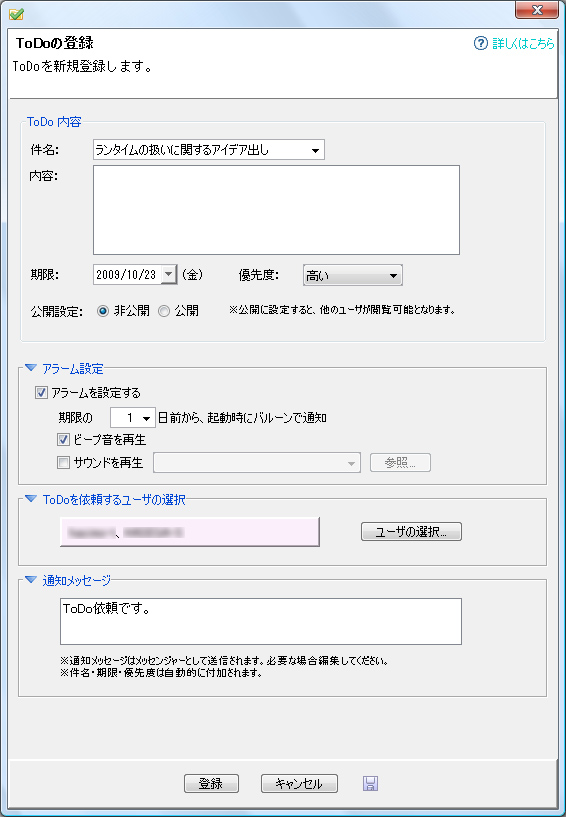566x817 pixels.
Task: Open the days-before number dropdown
Action: pyautogui.click(x=146, y=418)
